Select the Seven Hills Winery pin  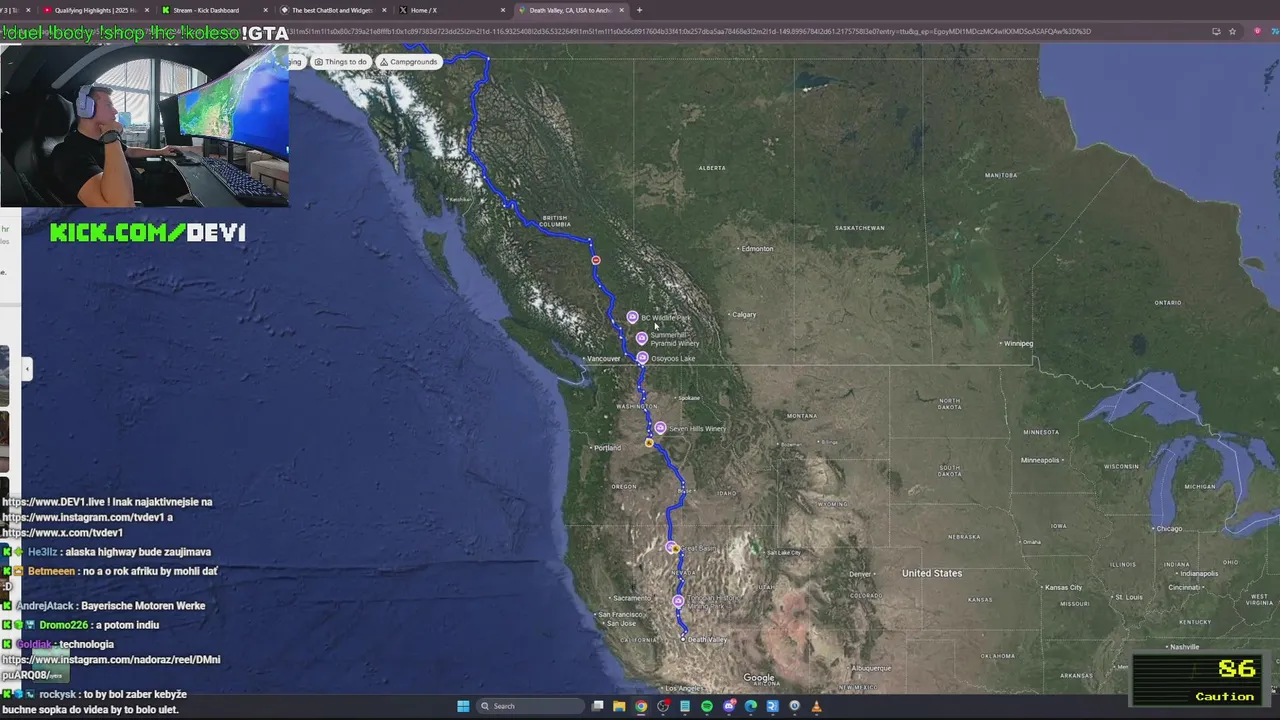click(660, 428)
